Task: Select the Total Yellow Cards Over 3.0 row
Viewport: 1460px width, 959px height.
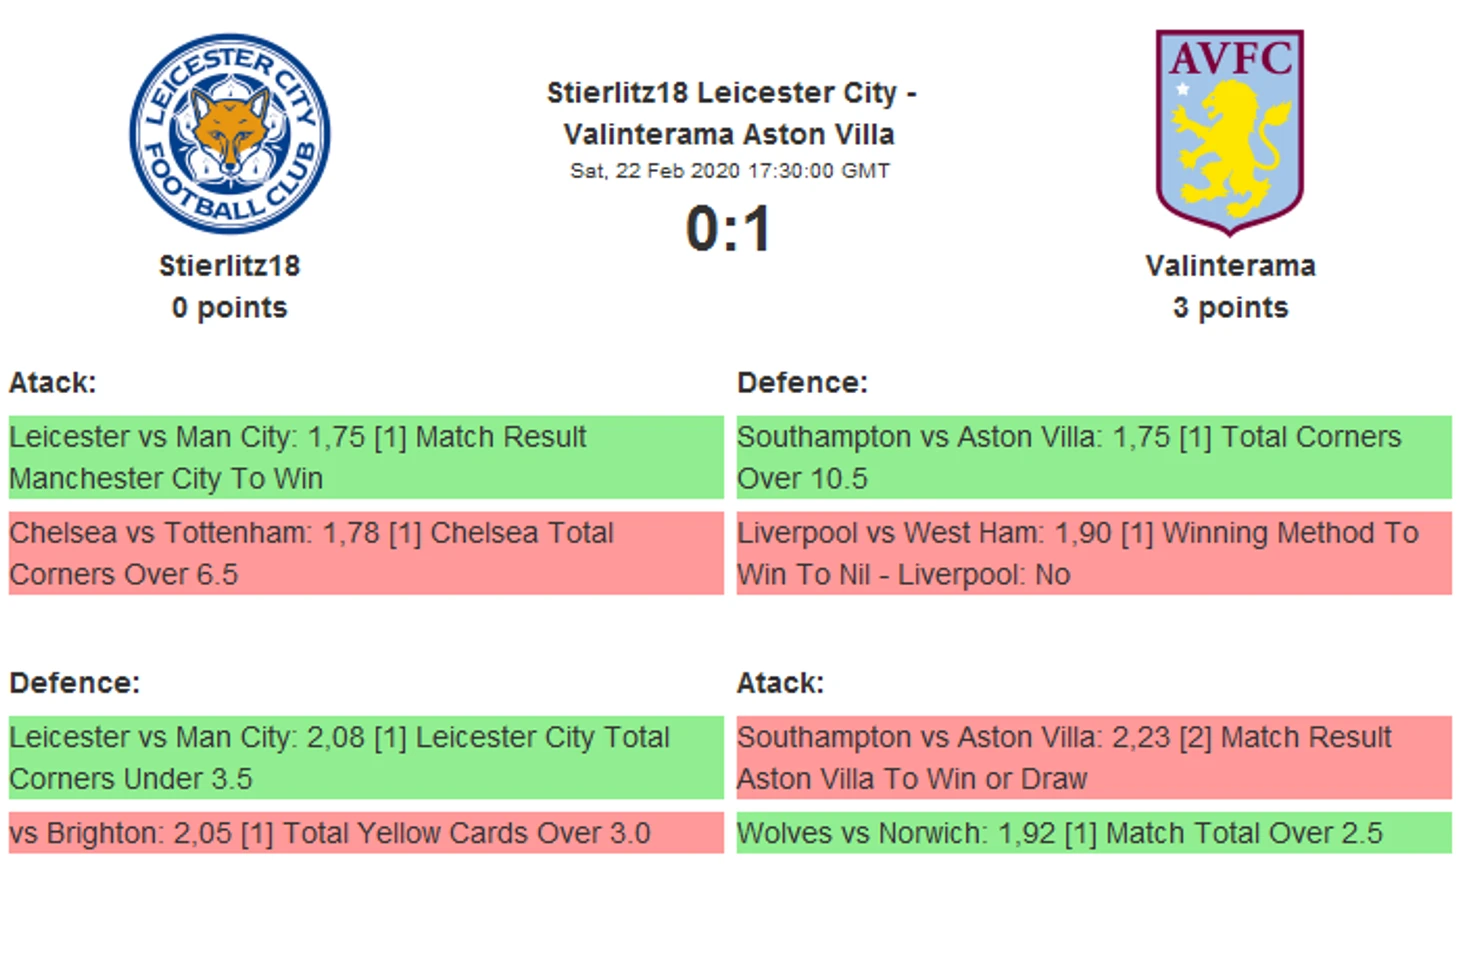Action: tap(366, 833)
